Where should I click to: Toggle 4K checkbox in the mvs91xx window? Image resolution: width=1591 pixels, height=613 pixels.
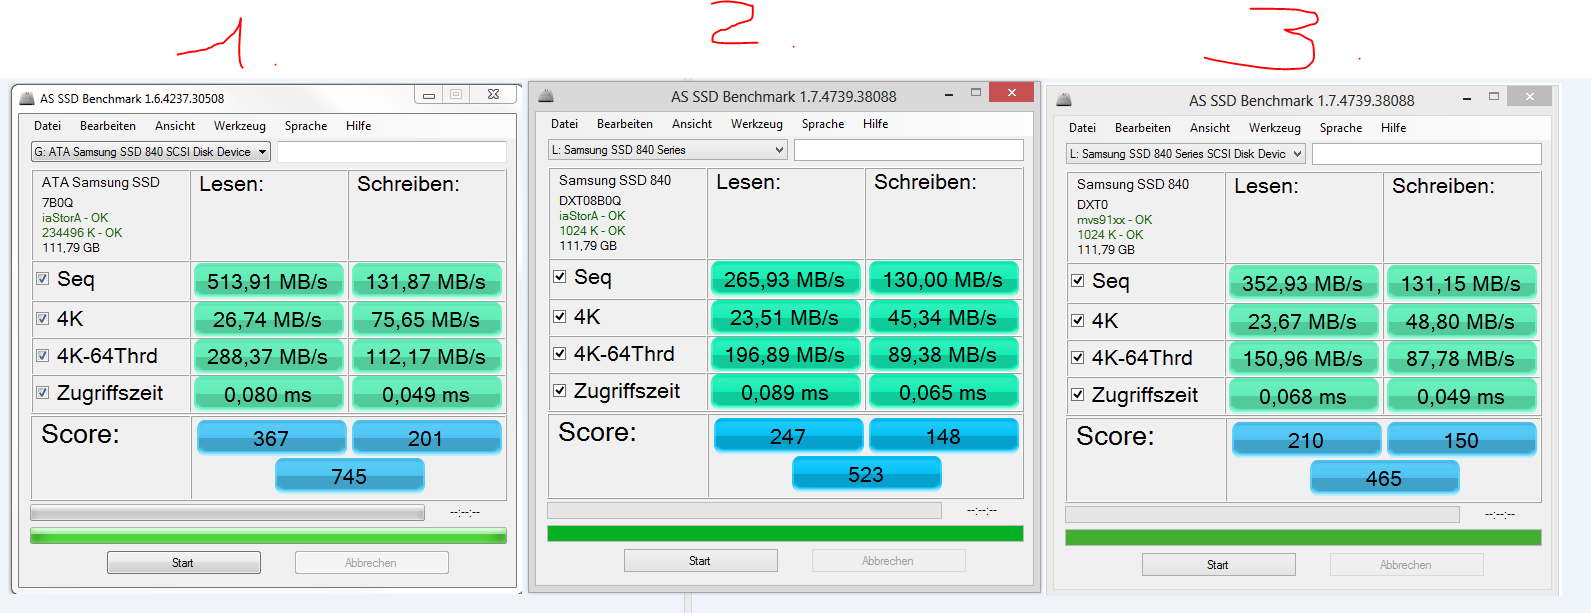pos(1077,321)
